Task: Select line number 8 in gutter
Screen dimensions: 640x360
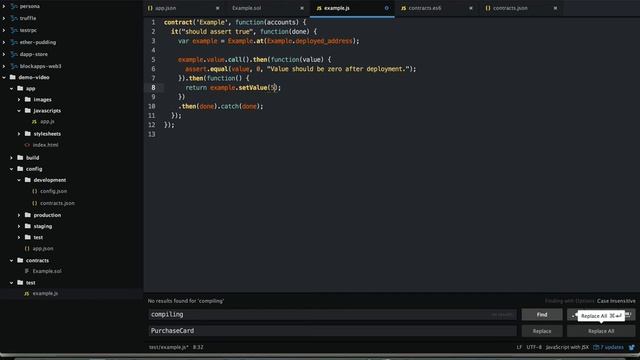Action: click(x=153, y=87)
